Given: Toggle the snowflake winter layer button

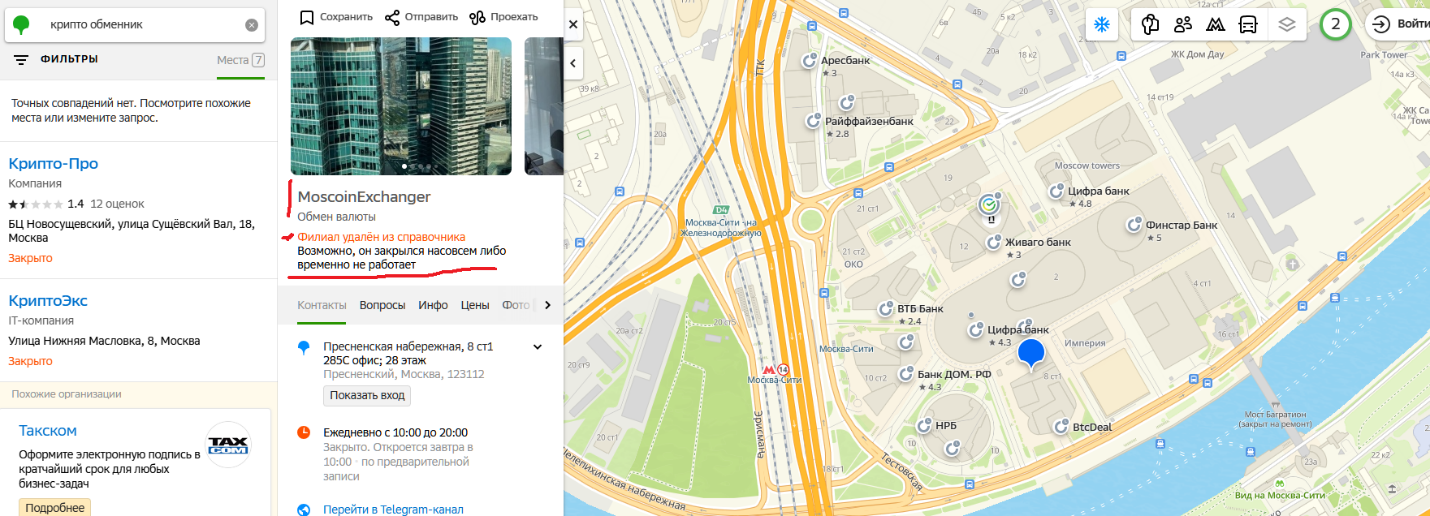Looking at the screenshot, I should [x=1101, y=24].
